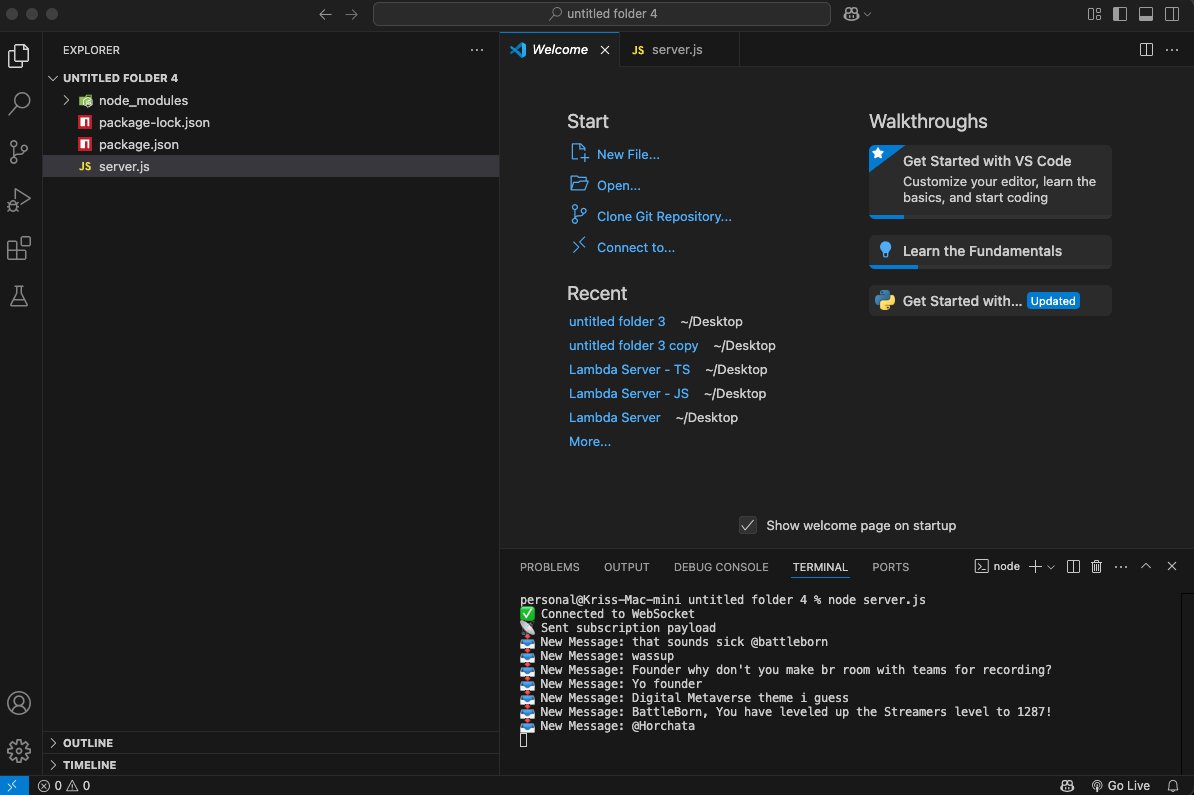Image resolution: width=1194 pixels, height=795 pixels.
Task: Show errors and warnings count in status bar
Action: (64, 785)
